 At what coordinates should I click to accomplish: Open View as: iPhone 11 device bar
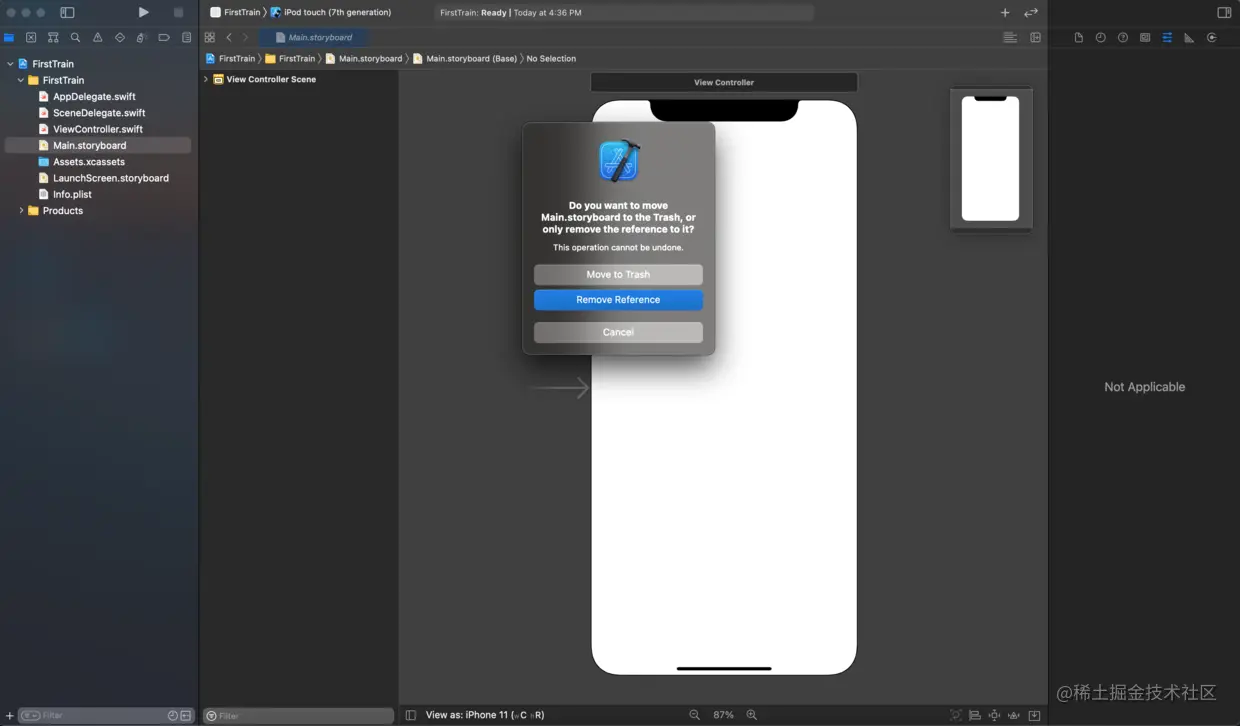coord(485,715)
